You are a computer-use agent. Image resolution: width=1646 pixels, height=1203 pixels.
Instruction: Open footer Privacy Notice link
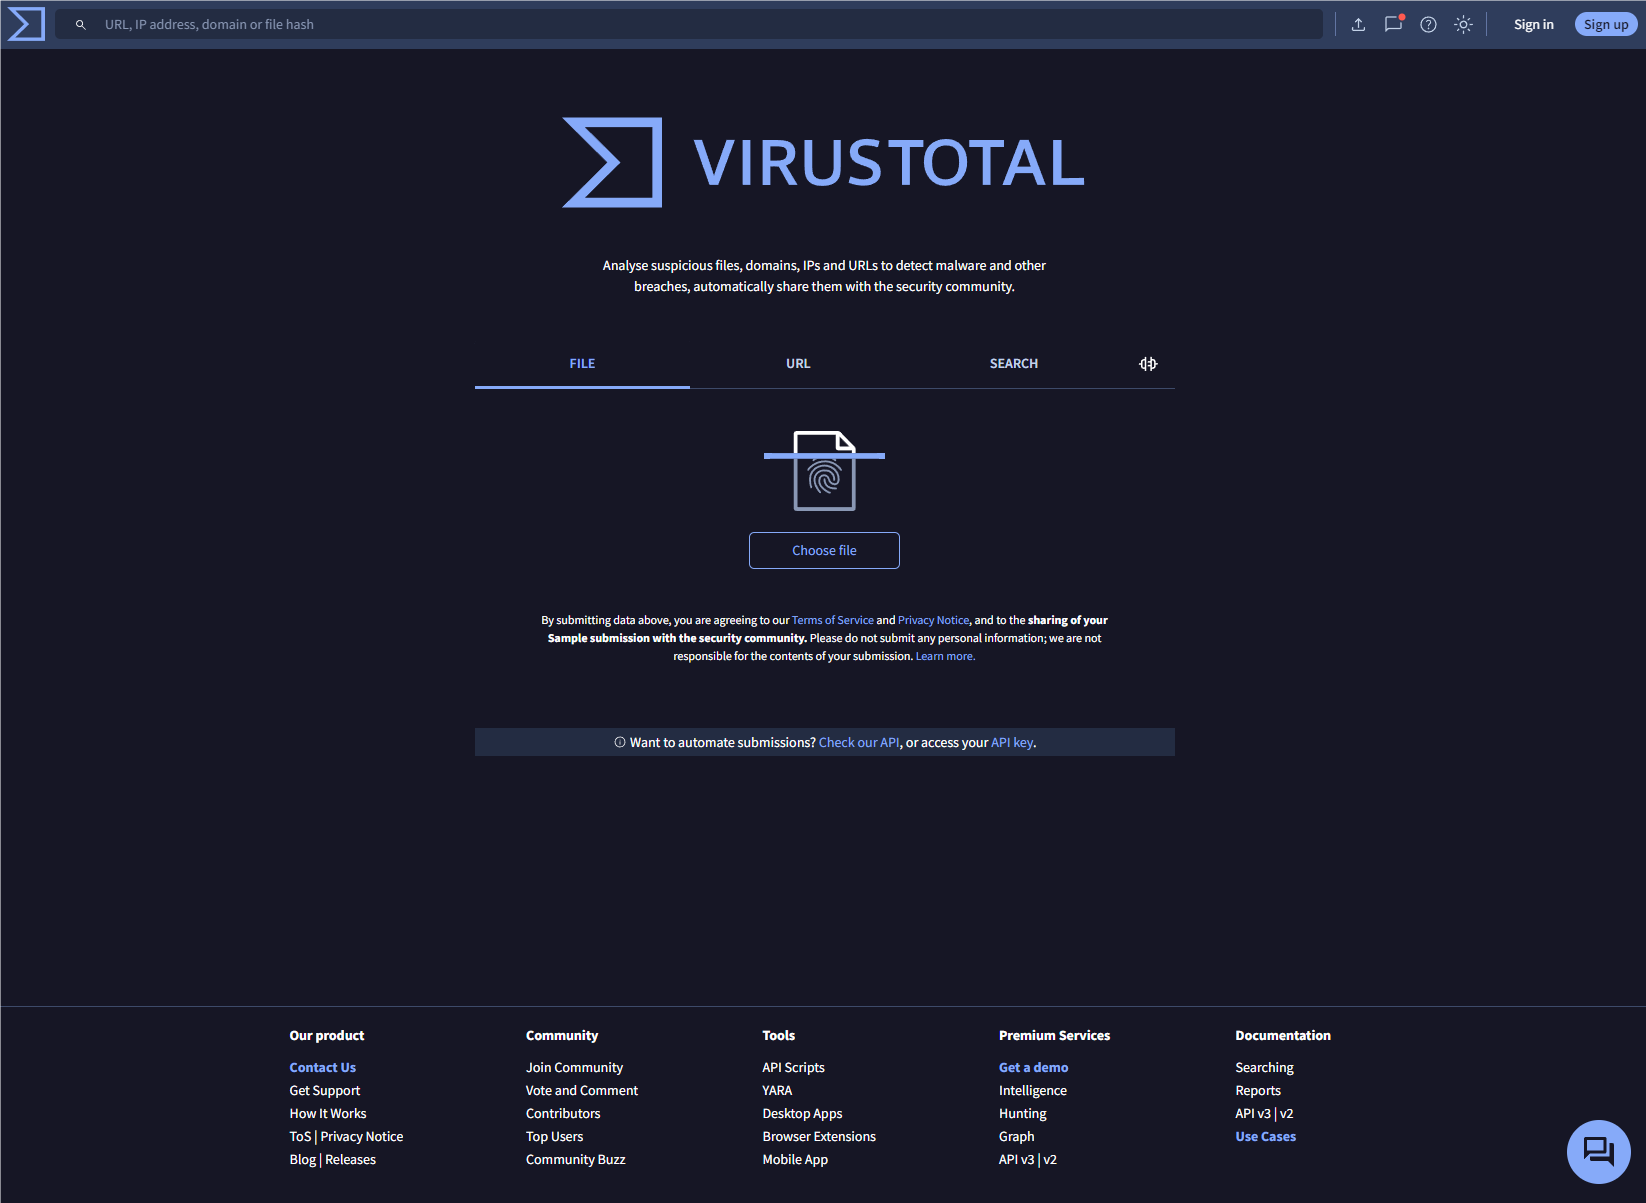tap(362, 1137)
